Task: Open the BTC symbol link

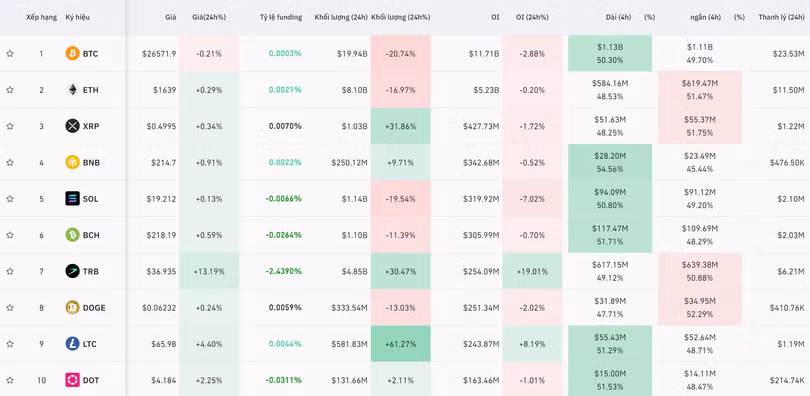Action: pos(90,54)
